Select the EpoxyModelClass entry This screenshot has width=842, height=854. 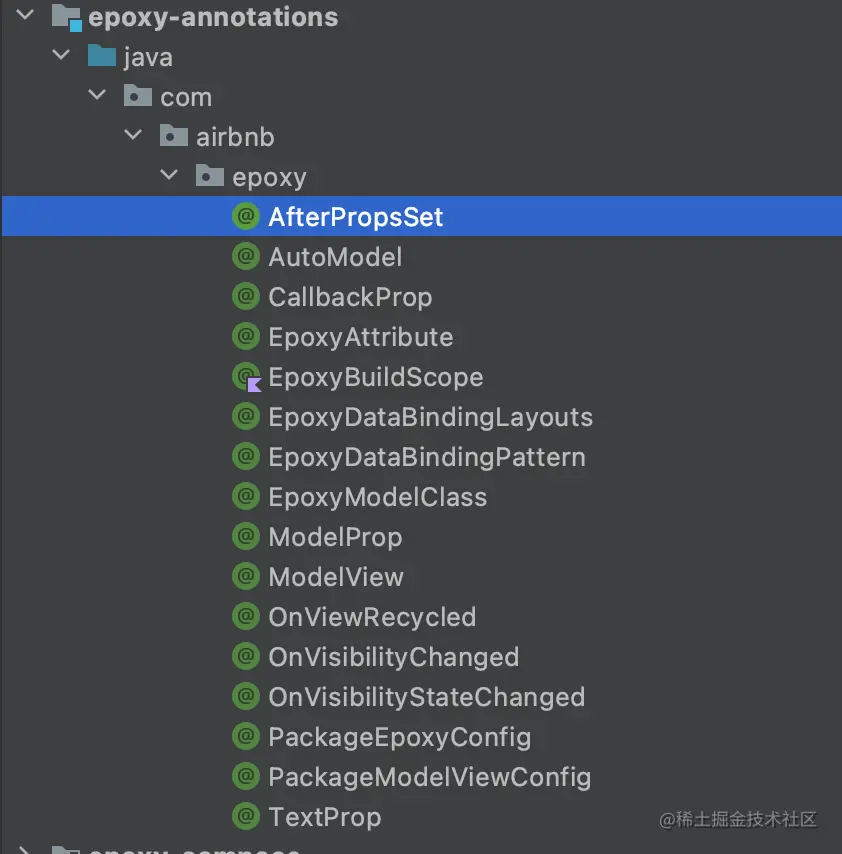point(377,497)
